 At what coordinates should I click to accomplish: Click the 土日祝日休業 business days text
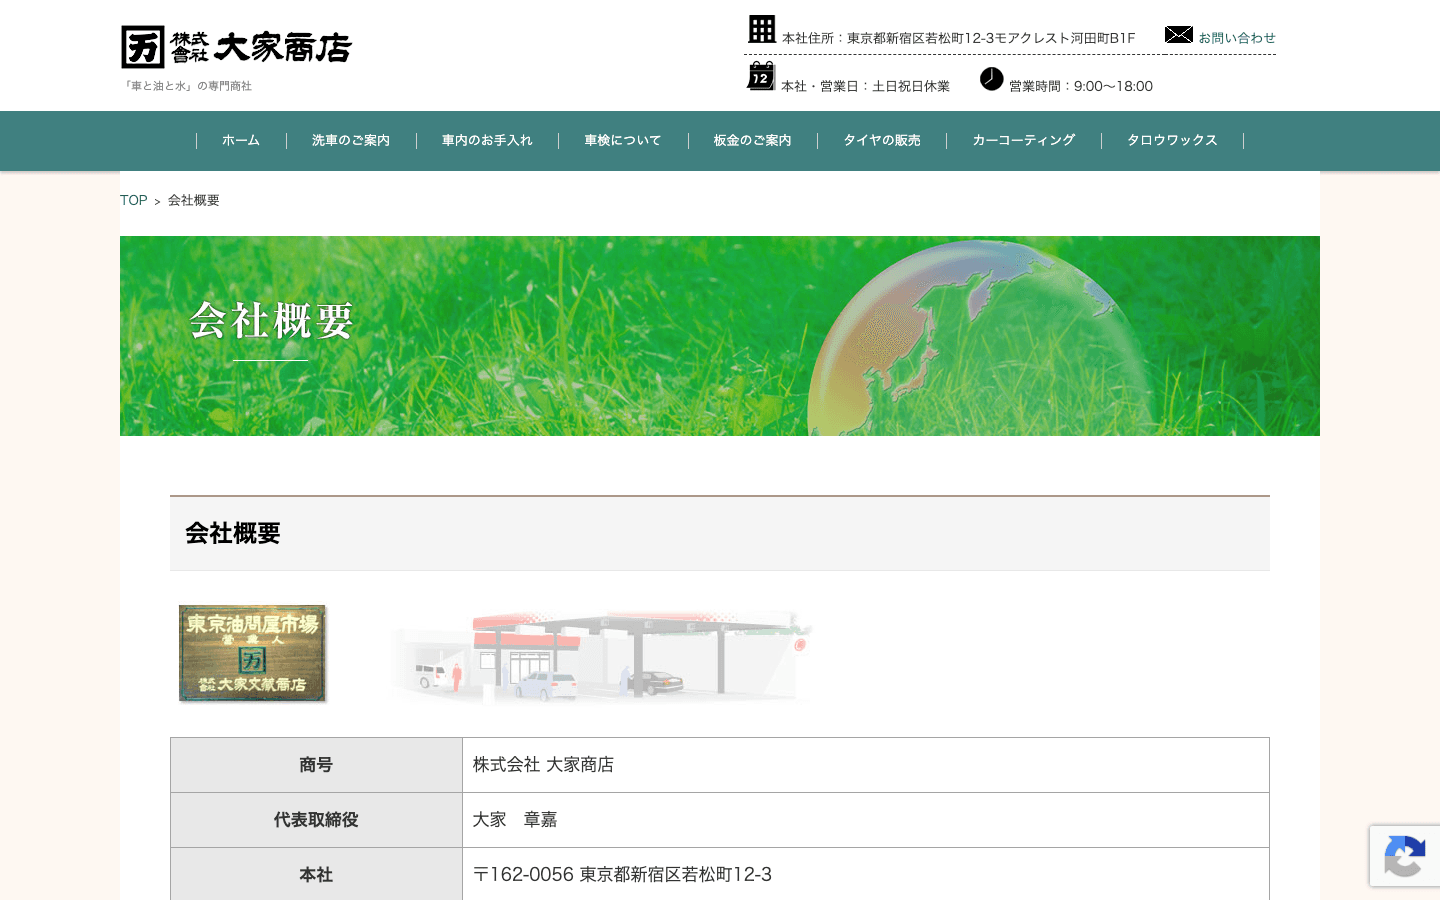click(x=911, y=86)
